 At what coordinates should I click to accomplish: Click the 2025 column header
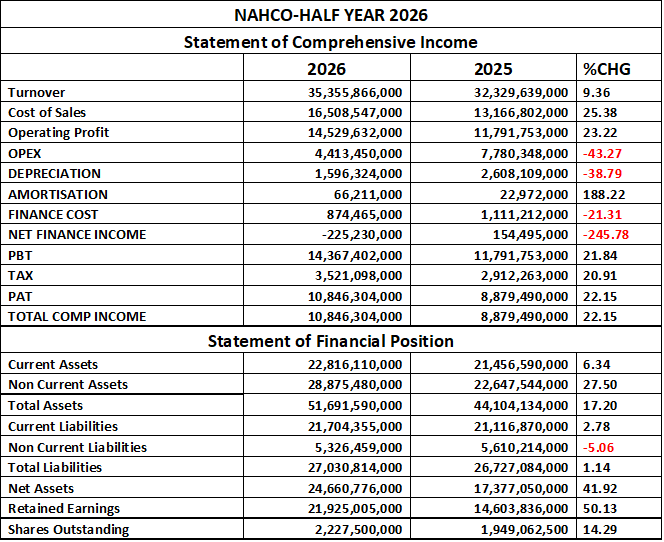click(x=493, y=69)
